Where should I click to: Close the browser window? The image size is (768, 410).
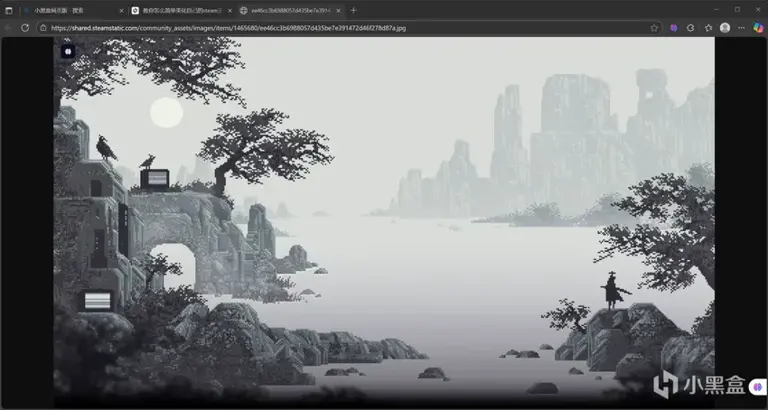click(758, 10)
